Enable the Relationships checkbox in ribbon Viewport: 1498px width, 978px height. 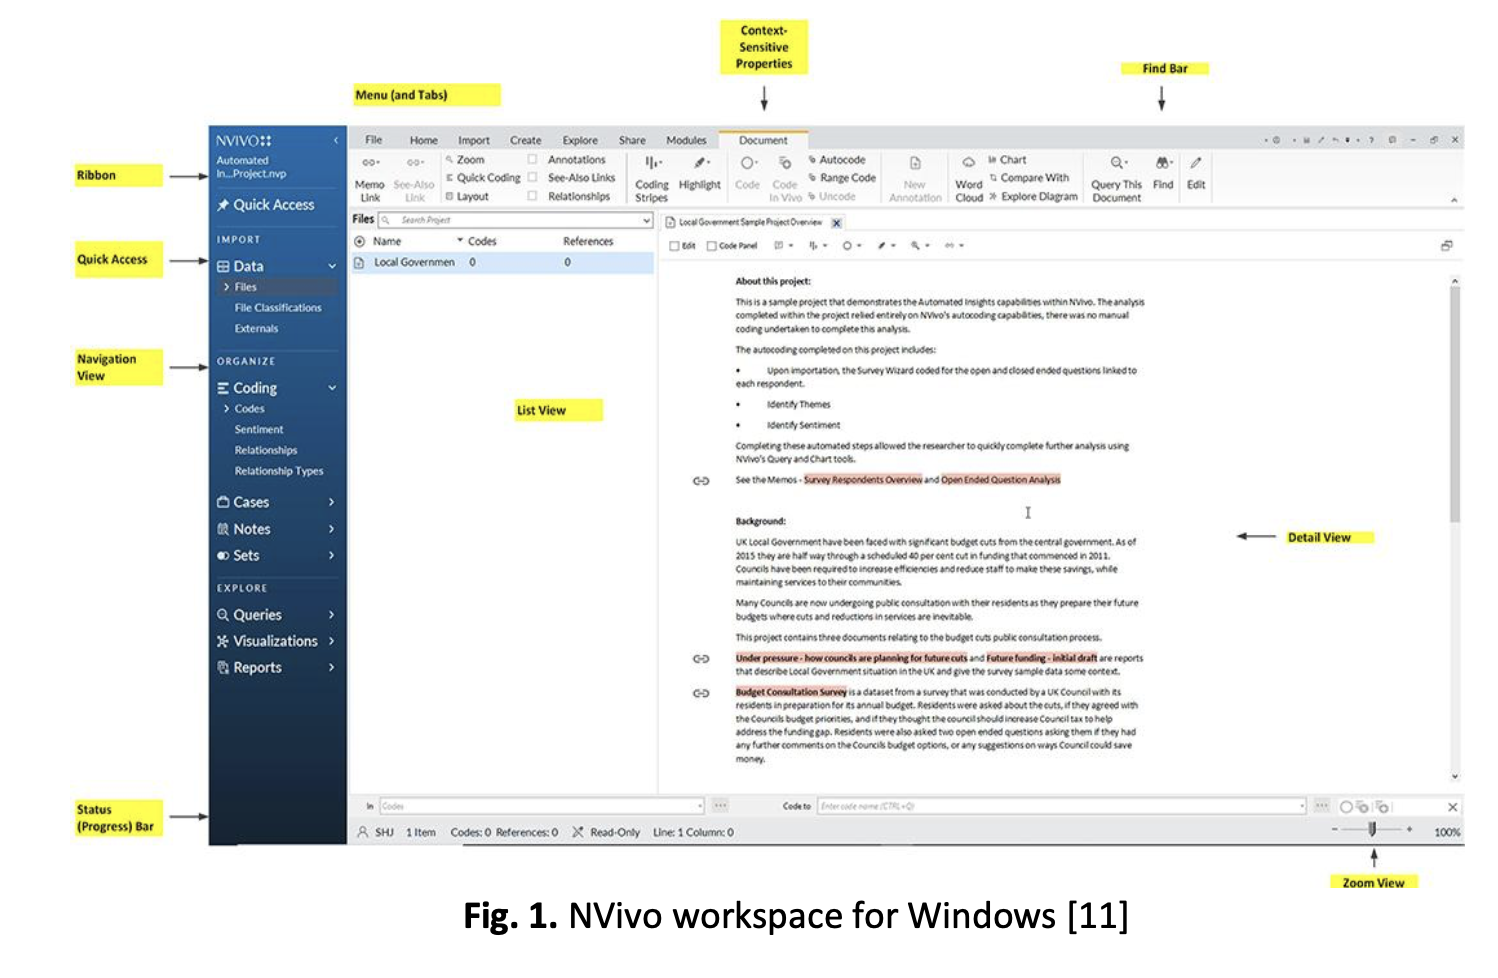[532, 197]
